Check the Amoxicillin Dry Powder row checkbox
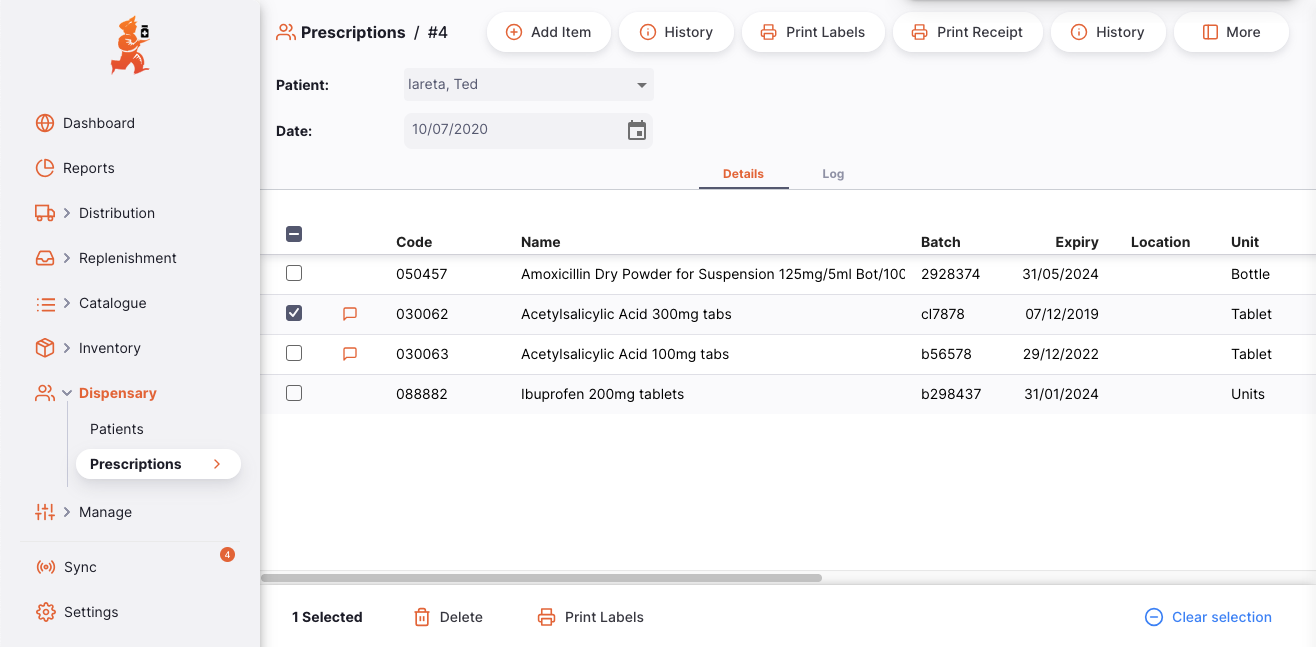This screenshot has height=647, width=1316. (x=294, y=273)
